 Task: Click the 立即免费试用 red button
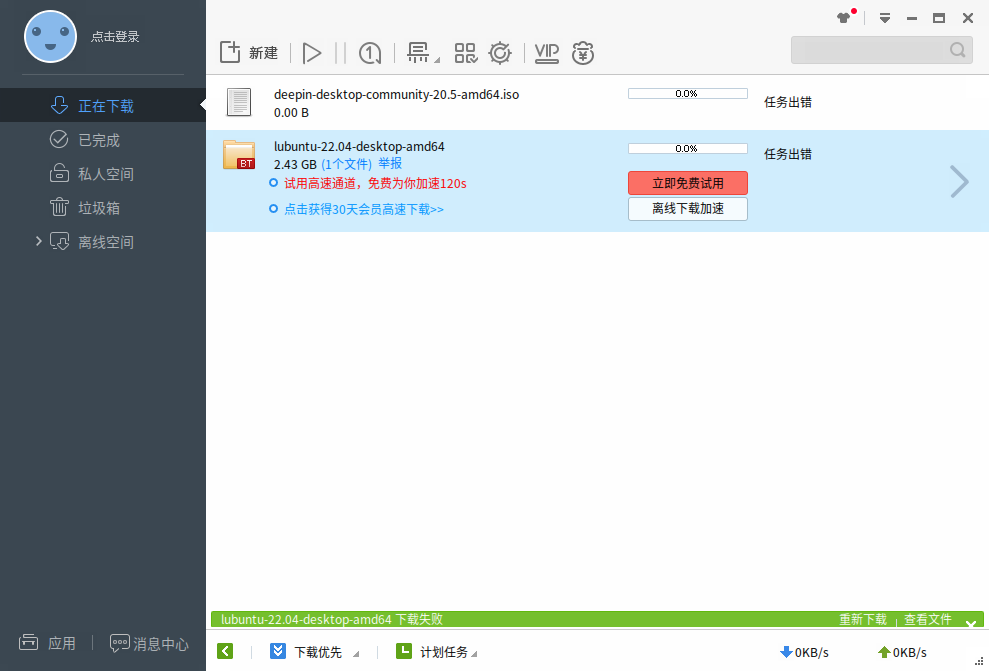point(687,183)
